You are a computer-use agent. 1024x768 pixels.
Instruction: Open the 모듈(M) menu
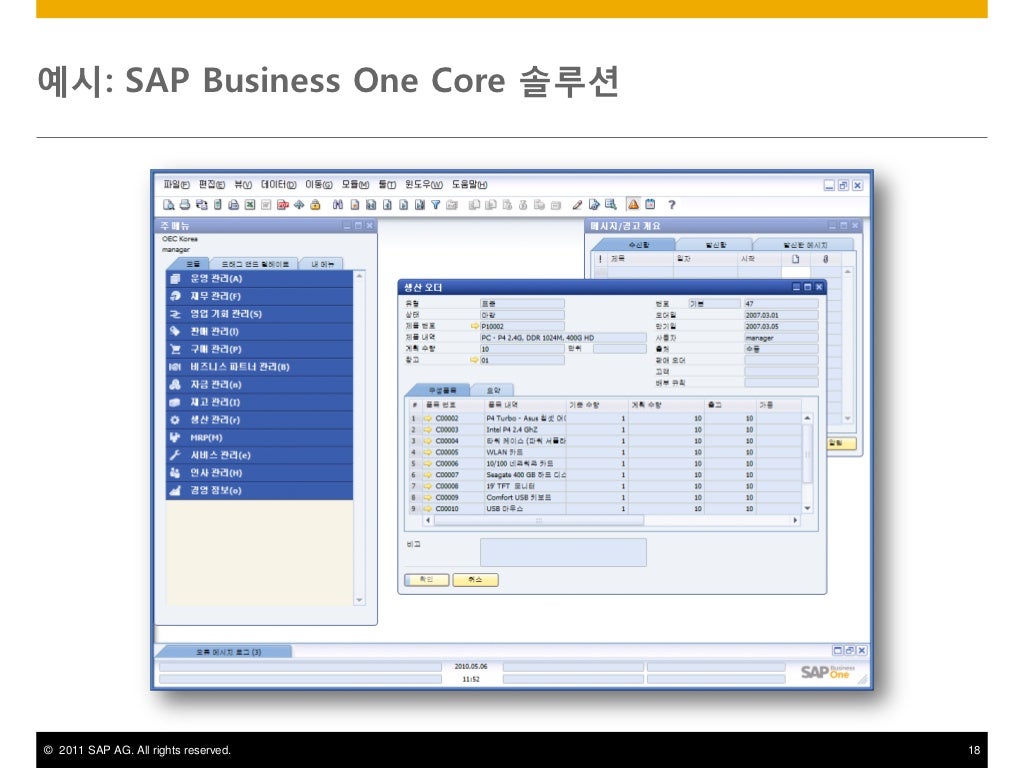click(355, 185)
